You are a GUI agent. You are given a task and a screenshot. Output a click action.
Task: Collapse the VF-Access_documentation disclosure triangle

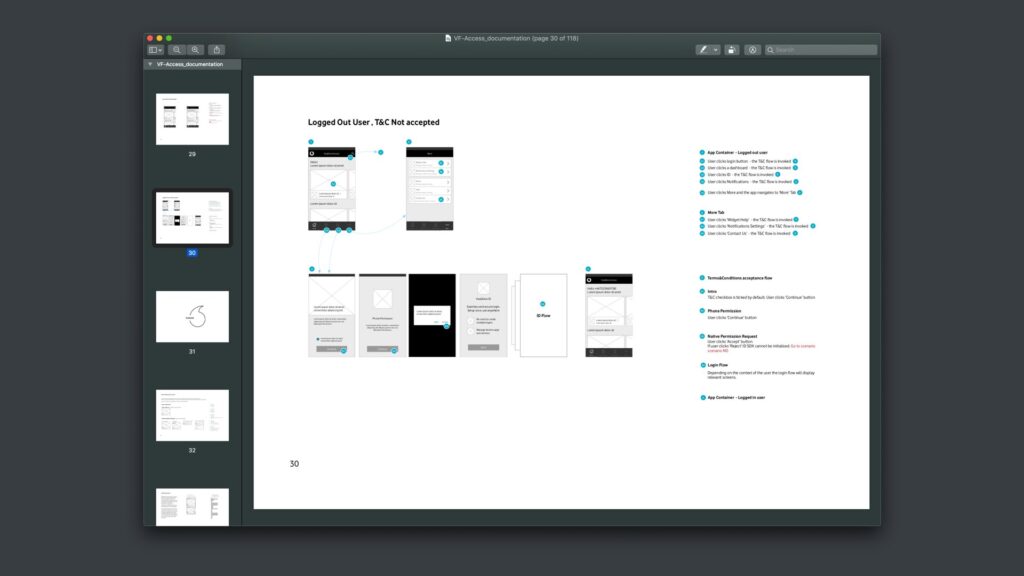pos(150,64)
